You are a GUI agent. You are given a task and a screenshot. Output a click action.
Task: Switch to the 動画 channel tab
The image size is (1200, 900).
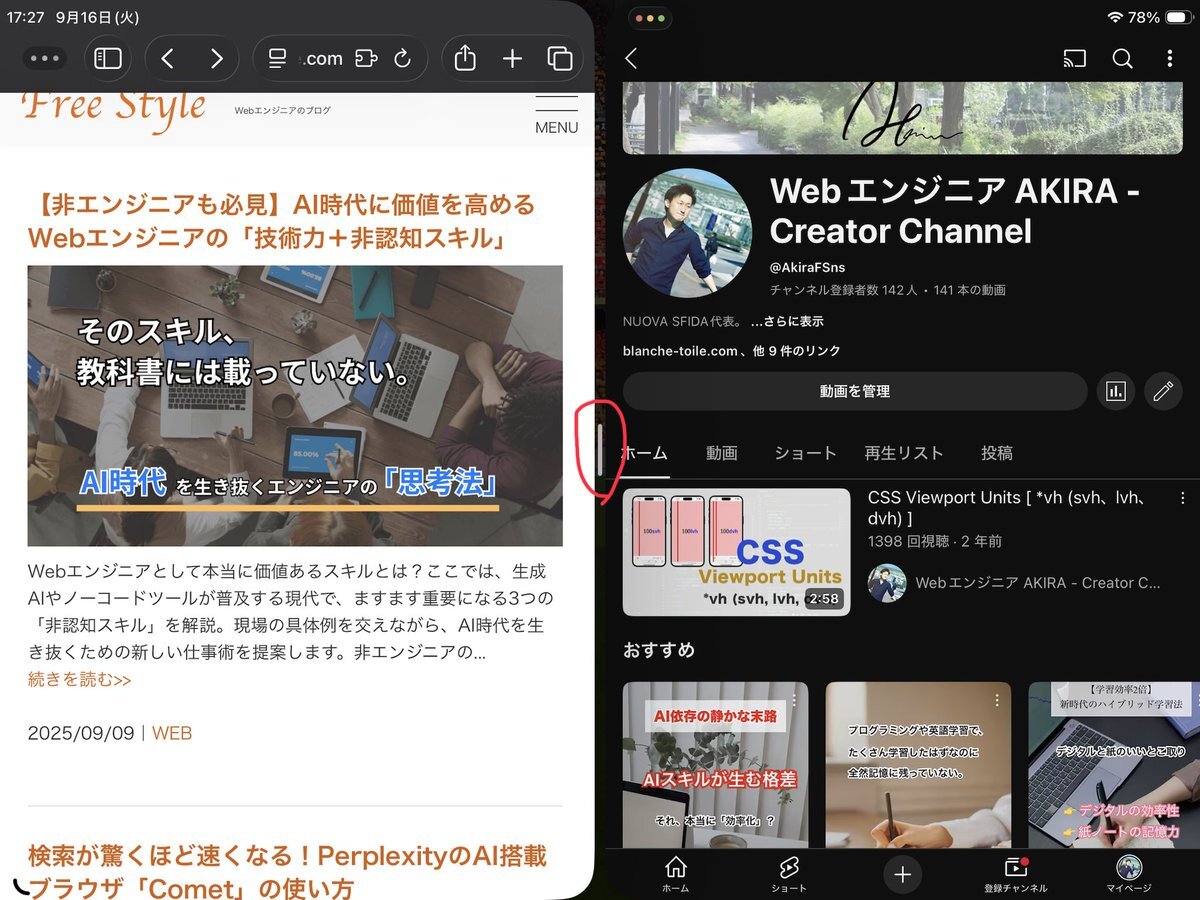tap(721, 453)
